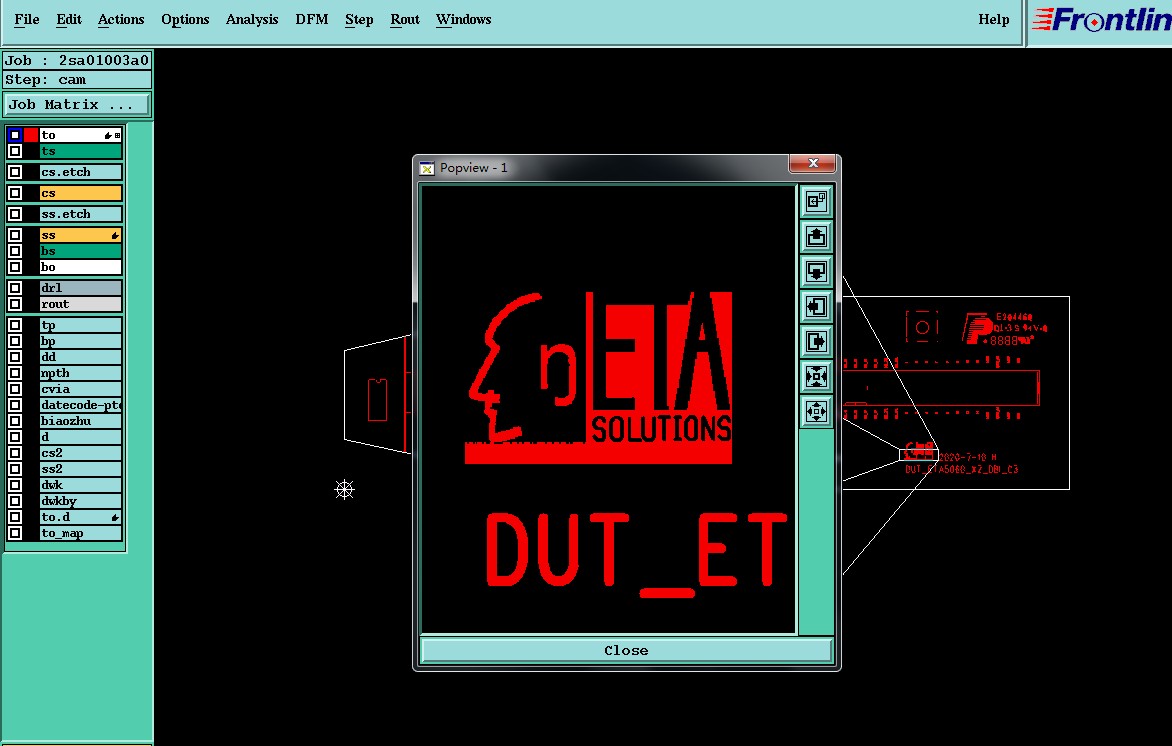Toggle display checkbox for layer ts

click(x=15, y=151)
